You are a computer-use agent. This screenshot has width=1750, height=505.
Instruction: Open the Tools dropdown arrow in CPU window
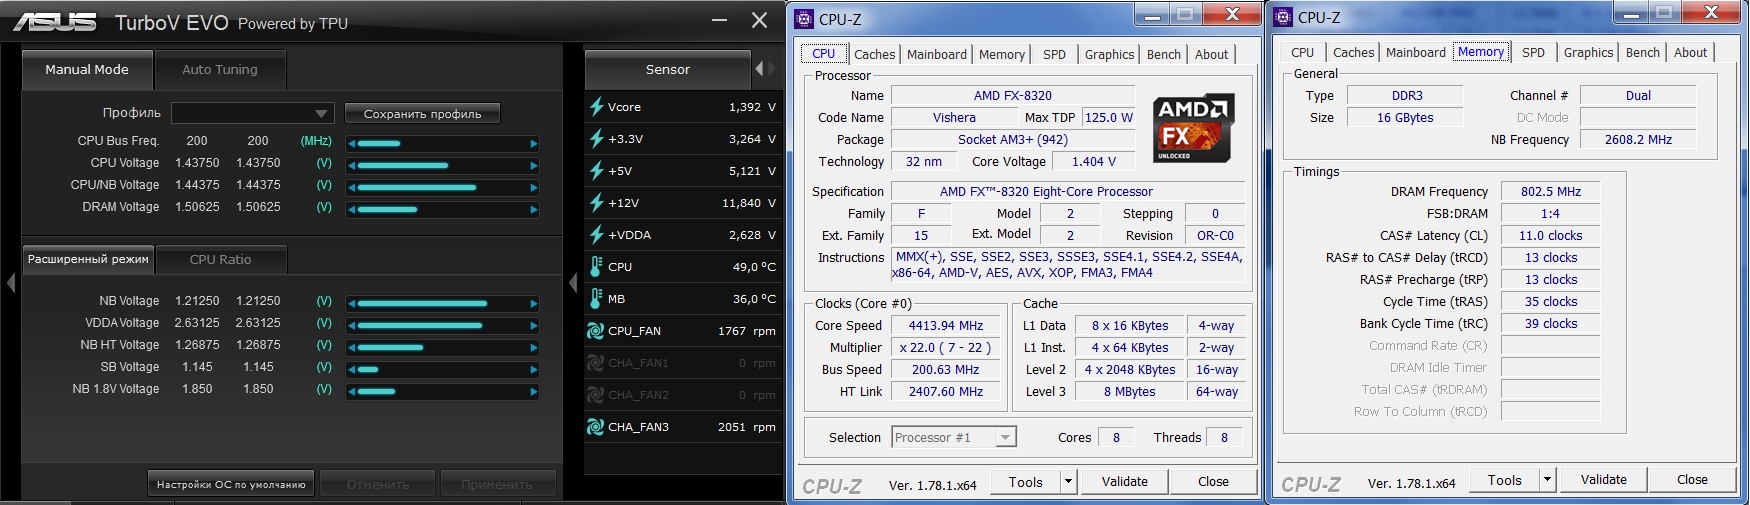point(1068,482)
